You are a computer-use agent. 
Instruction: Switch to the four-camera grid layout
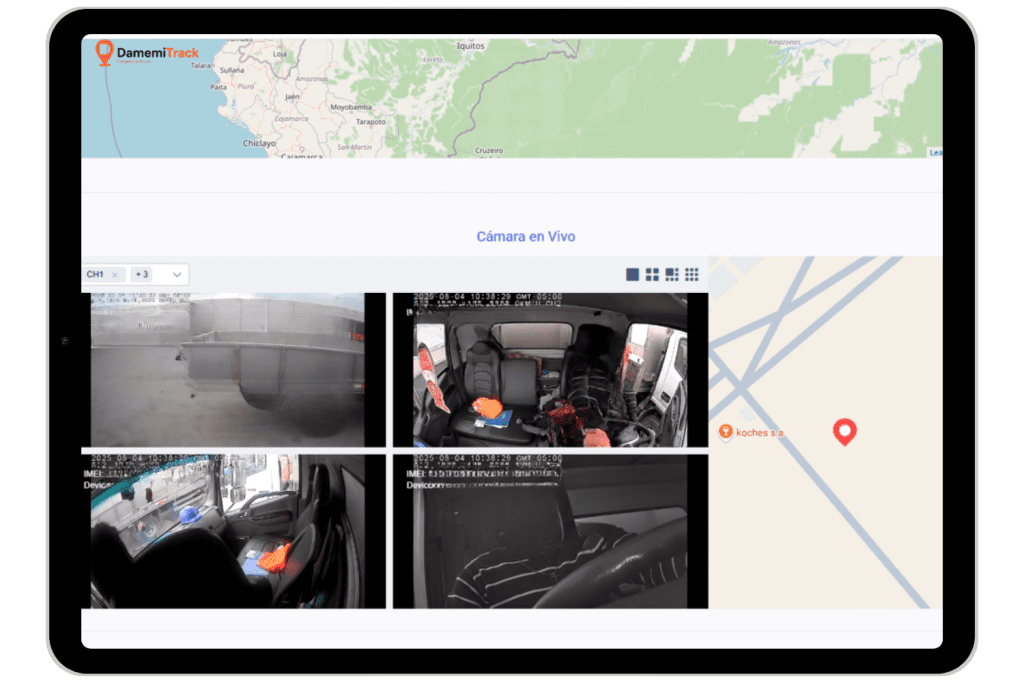pos(652,274)
